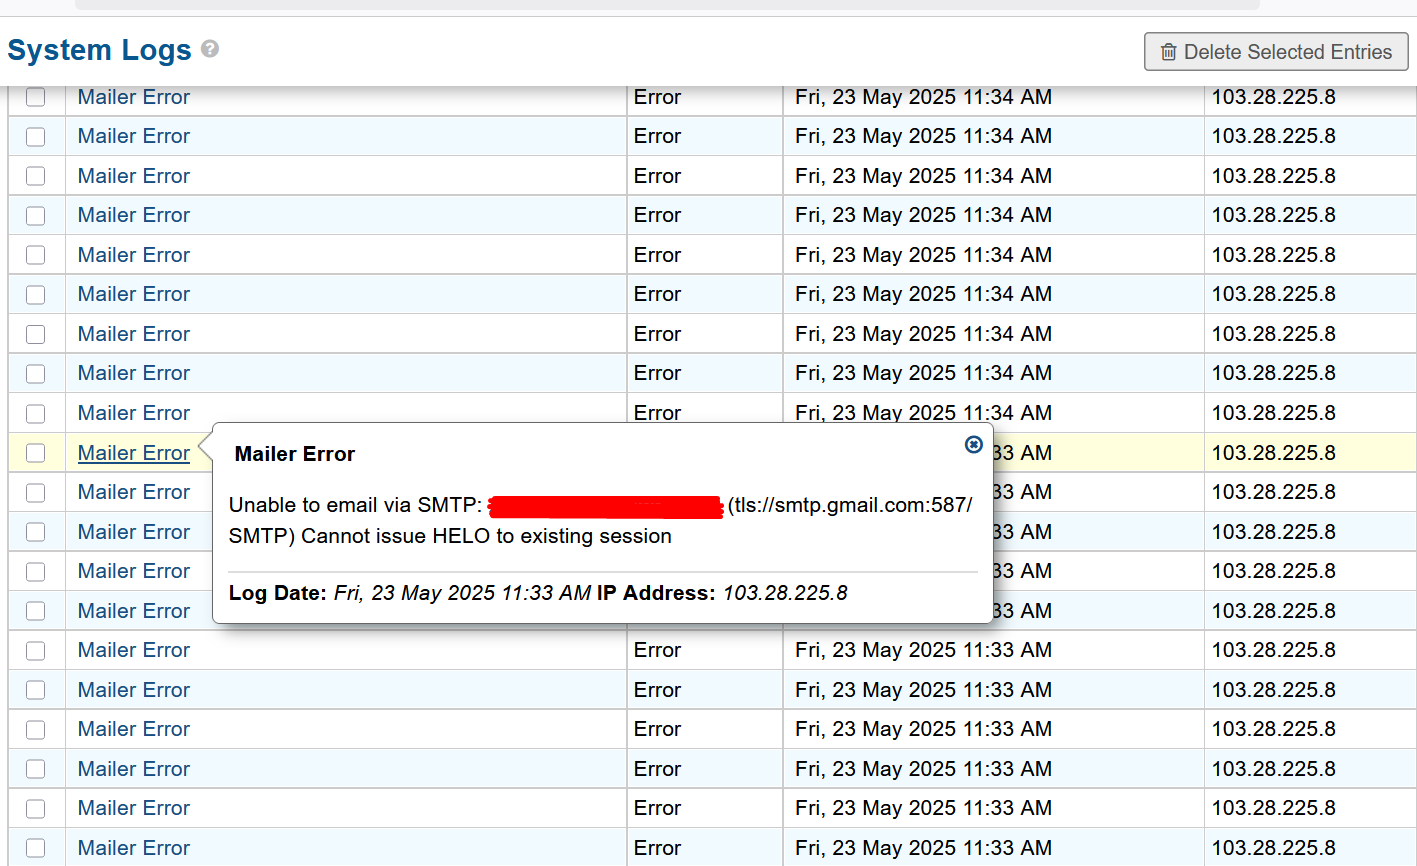
Task: Open the underlined Mailer Error link
Action: click(134, 453)
